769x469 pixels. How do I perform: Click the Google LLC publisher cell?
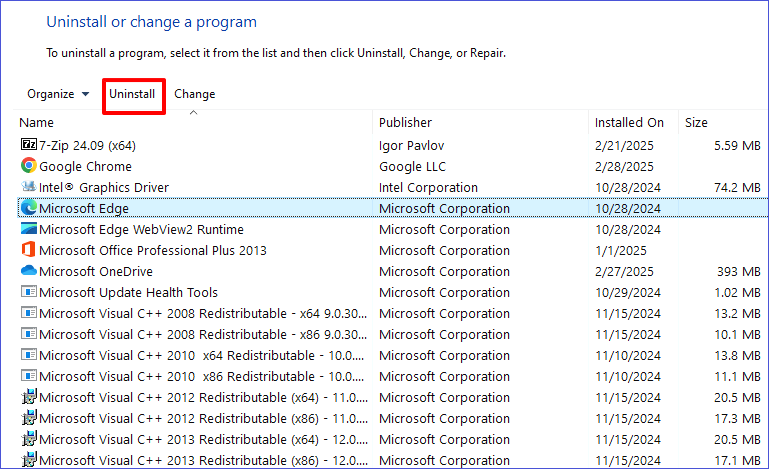(x=412, y=167)
